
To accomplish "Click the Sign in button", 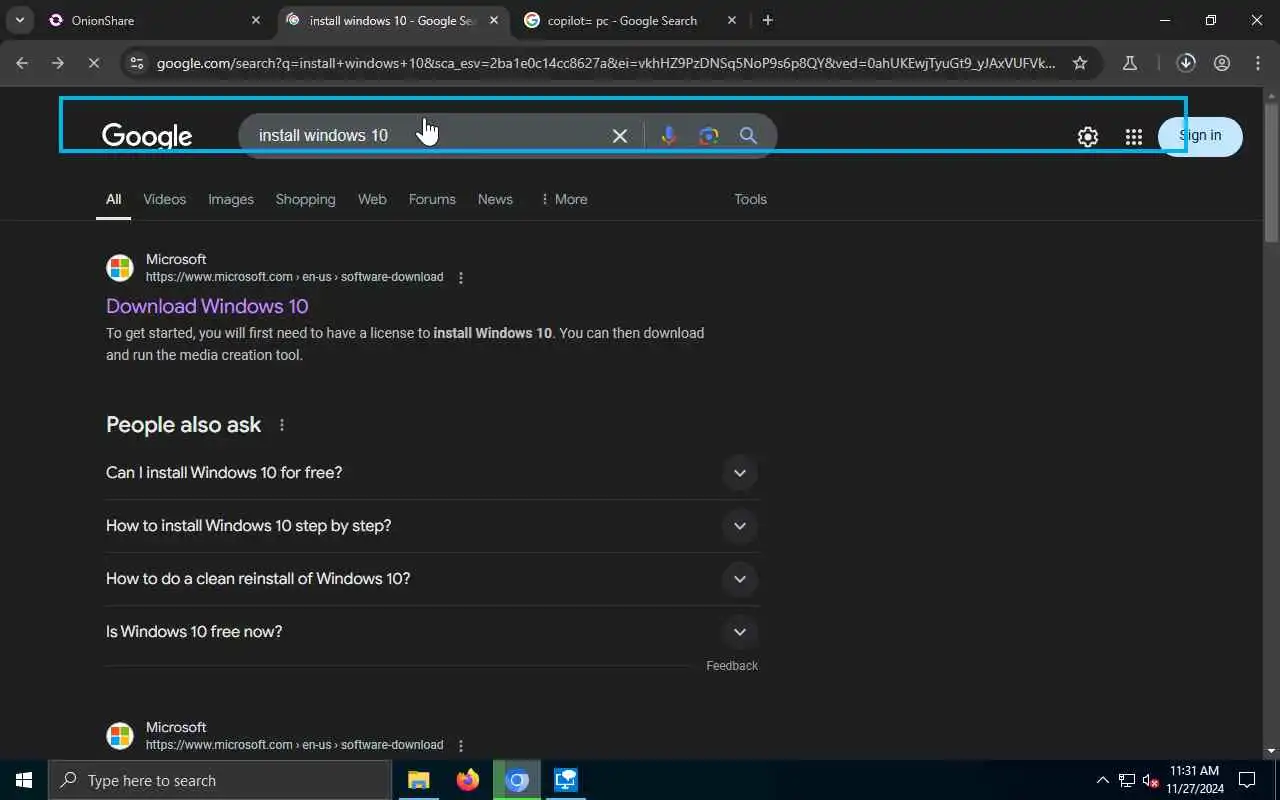I will click(1200, 136).
